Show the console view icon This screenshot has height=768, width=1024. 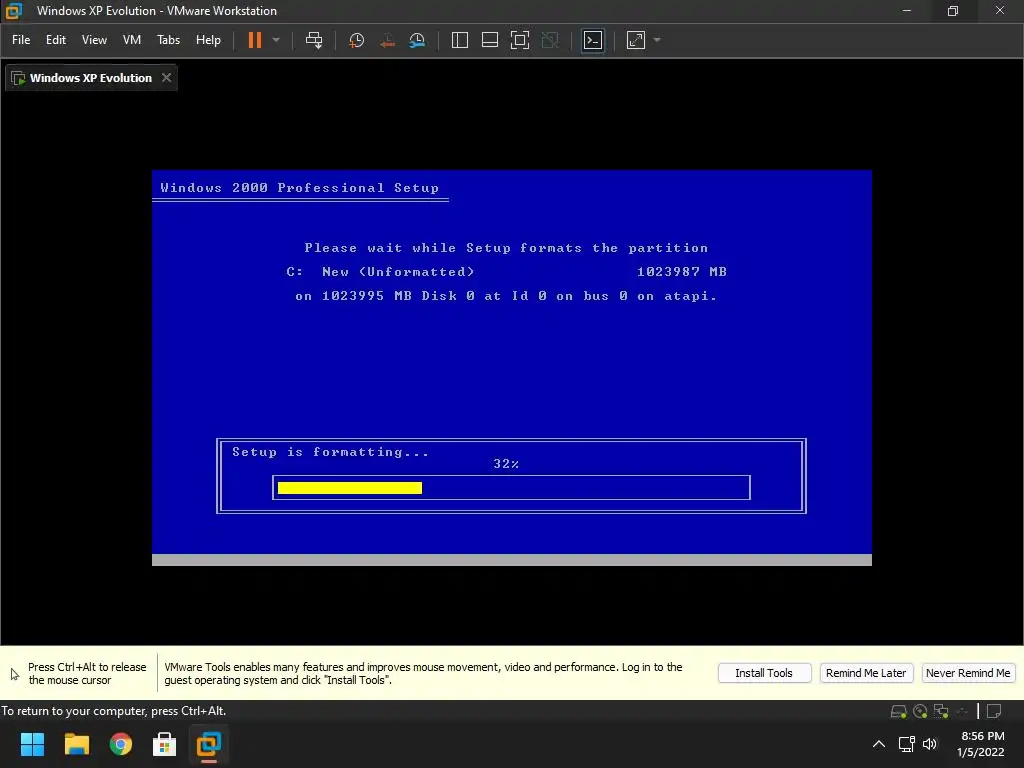593,40
